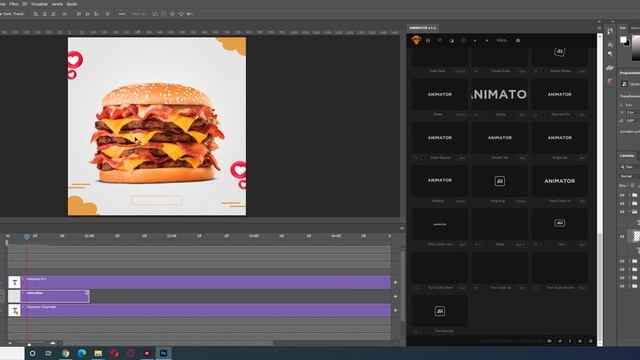
Task: Select the last preset thumbnail with image icon
Action: [x=440, y=311]
